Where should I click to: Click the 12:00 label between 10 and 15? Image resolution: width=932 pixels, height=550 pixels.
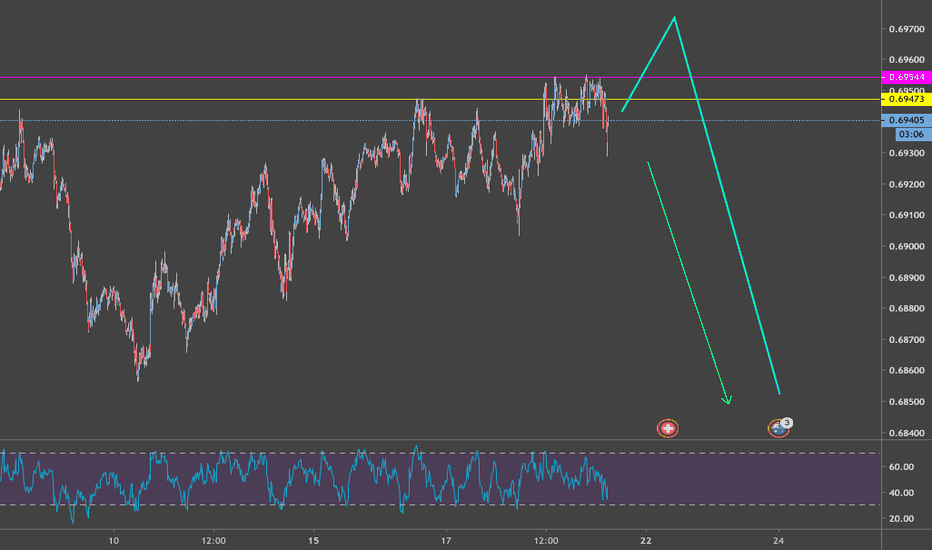tap(213, 540)
